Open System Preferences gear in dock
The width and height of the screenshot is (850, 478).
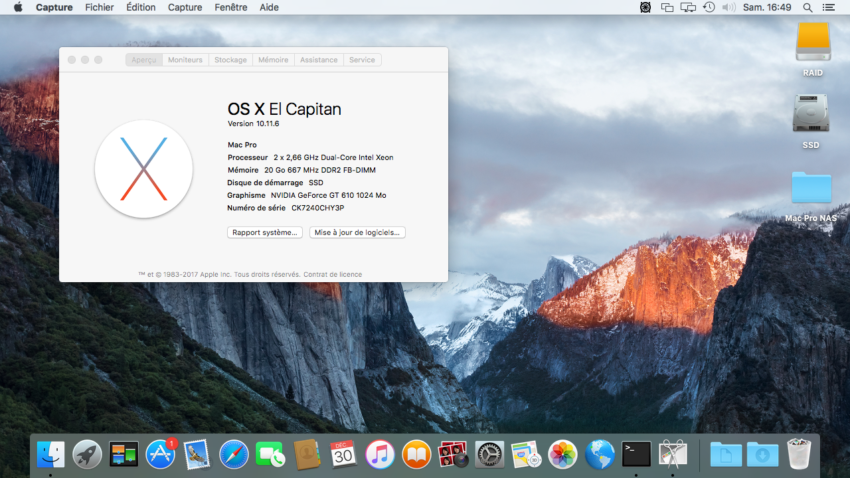[x=489, y=454]
